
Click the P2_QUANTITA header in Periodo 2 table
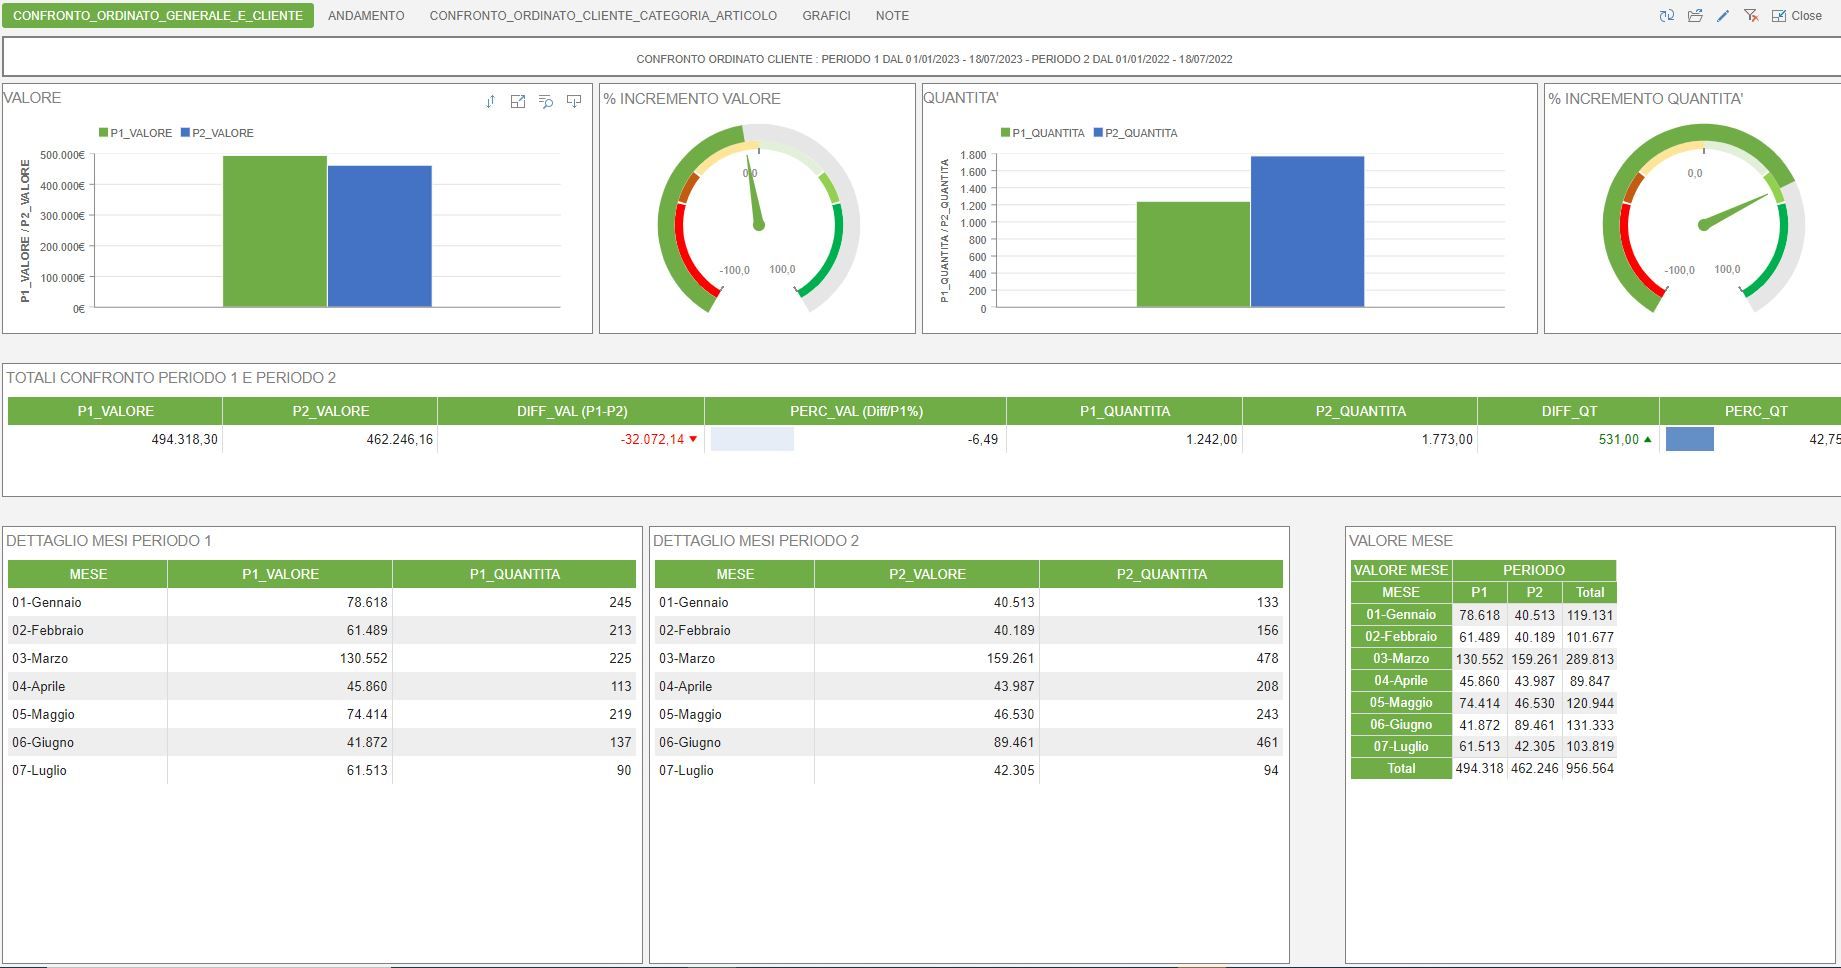(x=1161, y=574)
